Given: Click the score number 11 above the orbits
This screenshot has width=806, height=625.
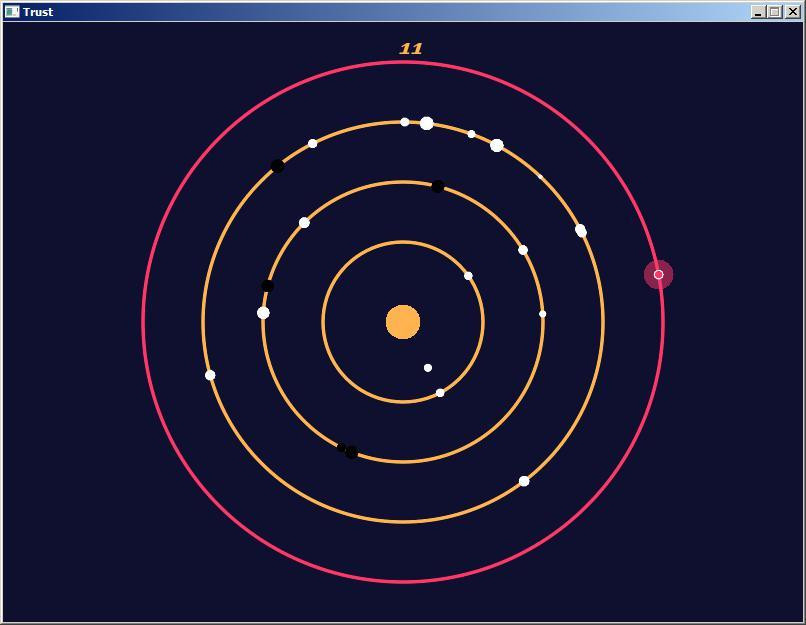Looking at the screenshot, I should [412, 46].
